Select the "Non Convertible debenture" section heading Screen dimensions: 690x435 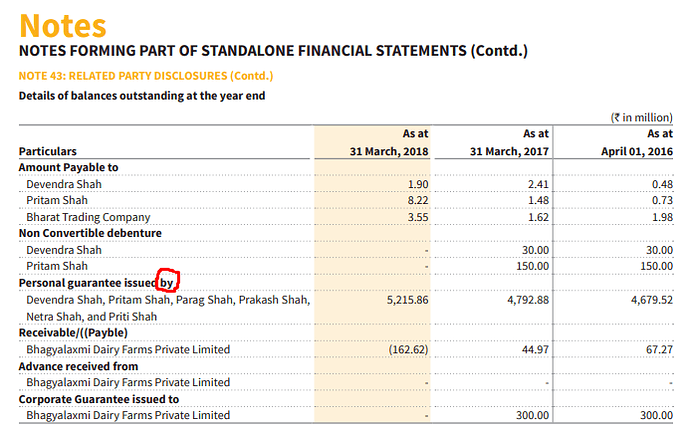coord(90,233)
